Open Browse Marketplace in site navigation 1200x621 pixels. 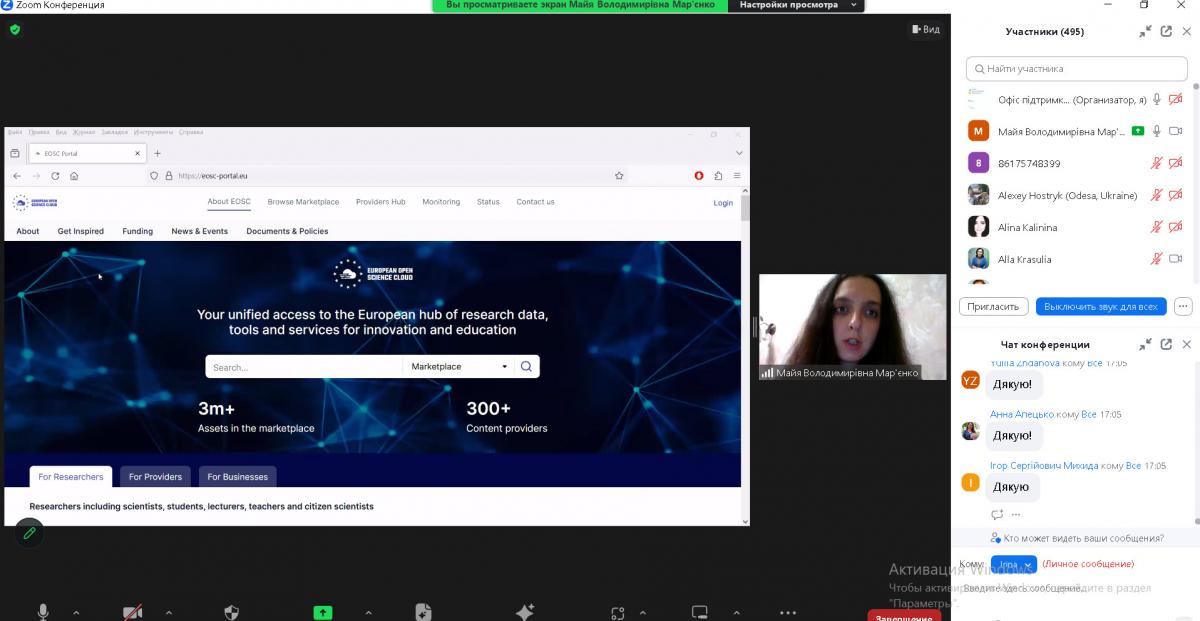pyautogui.click(x=303, y=202)
